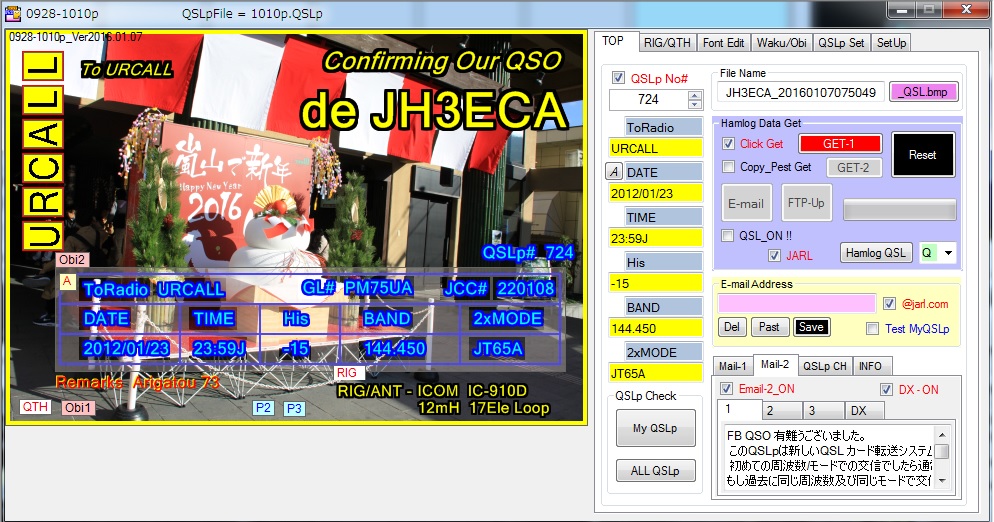Decrease the QSLp number with down arrow

695,104
